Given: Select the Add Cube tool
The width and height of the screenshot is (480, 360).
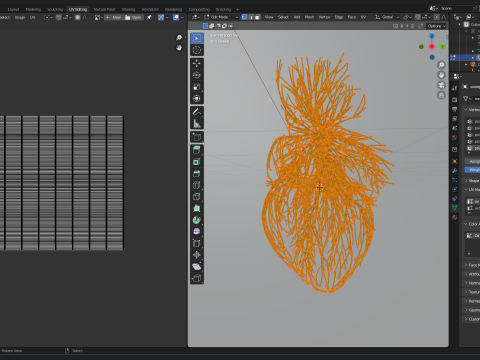Looking at the screenshot, I should (197, 137).
